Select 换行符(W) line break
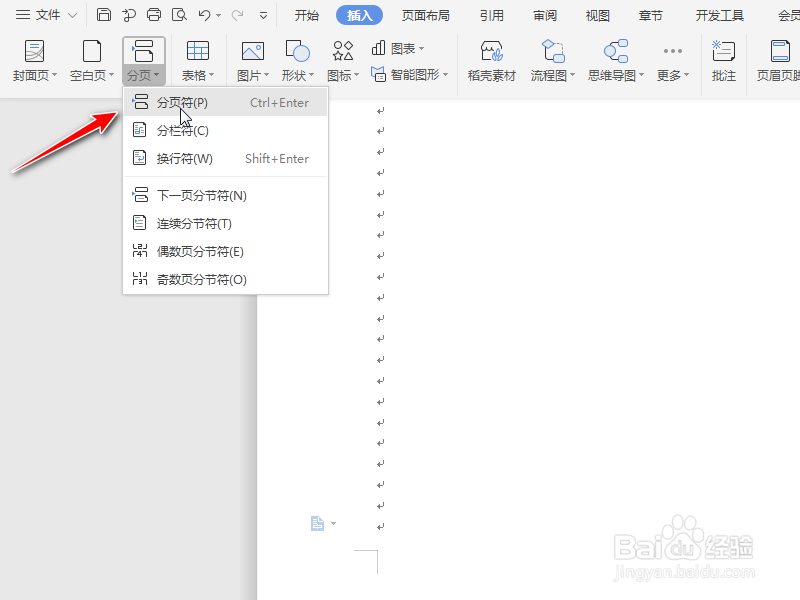Screen dimensions: 800x600 pos(225,159)
